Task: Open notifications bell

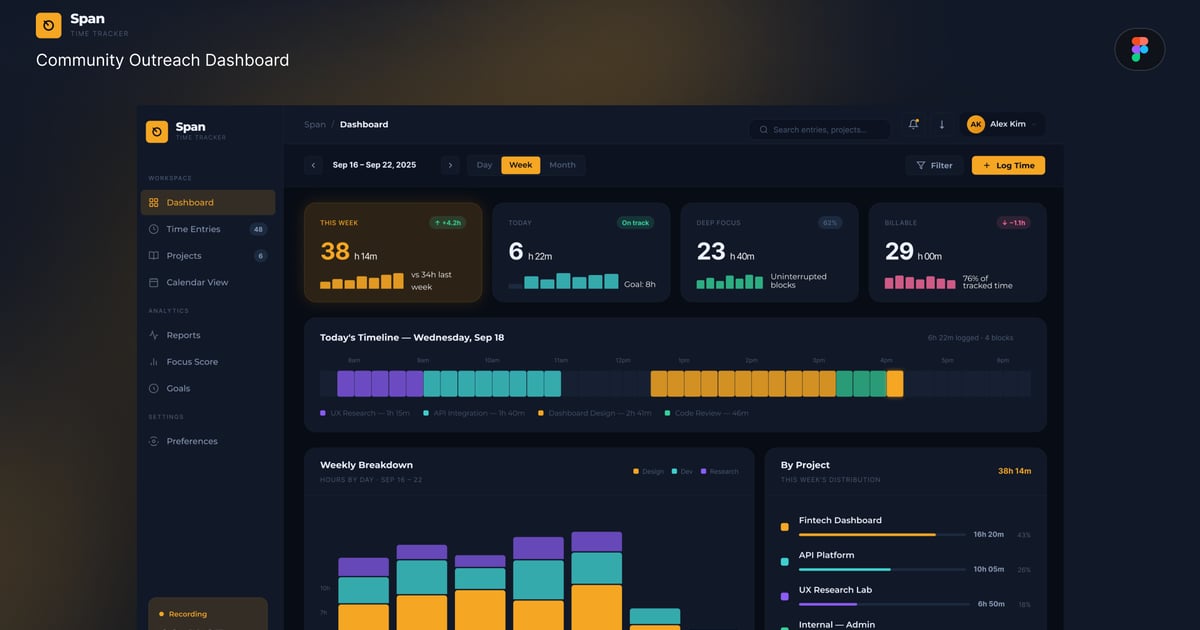Action: (913, 124)
